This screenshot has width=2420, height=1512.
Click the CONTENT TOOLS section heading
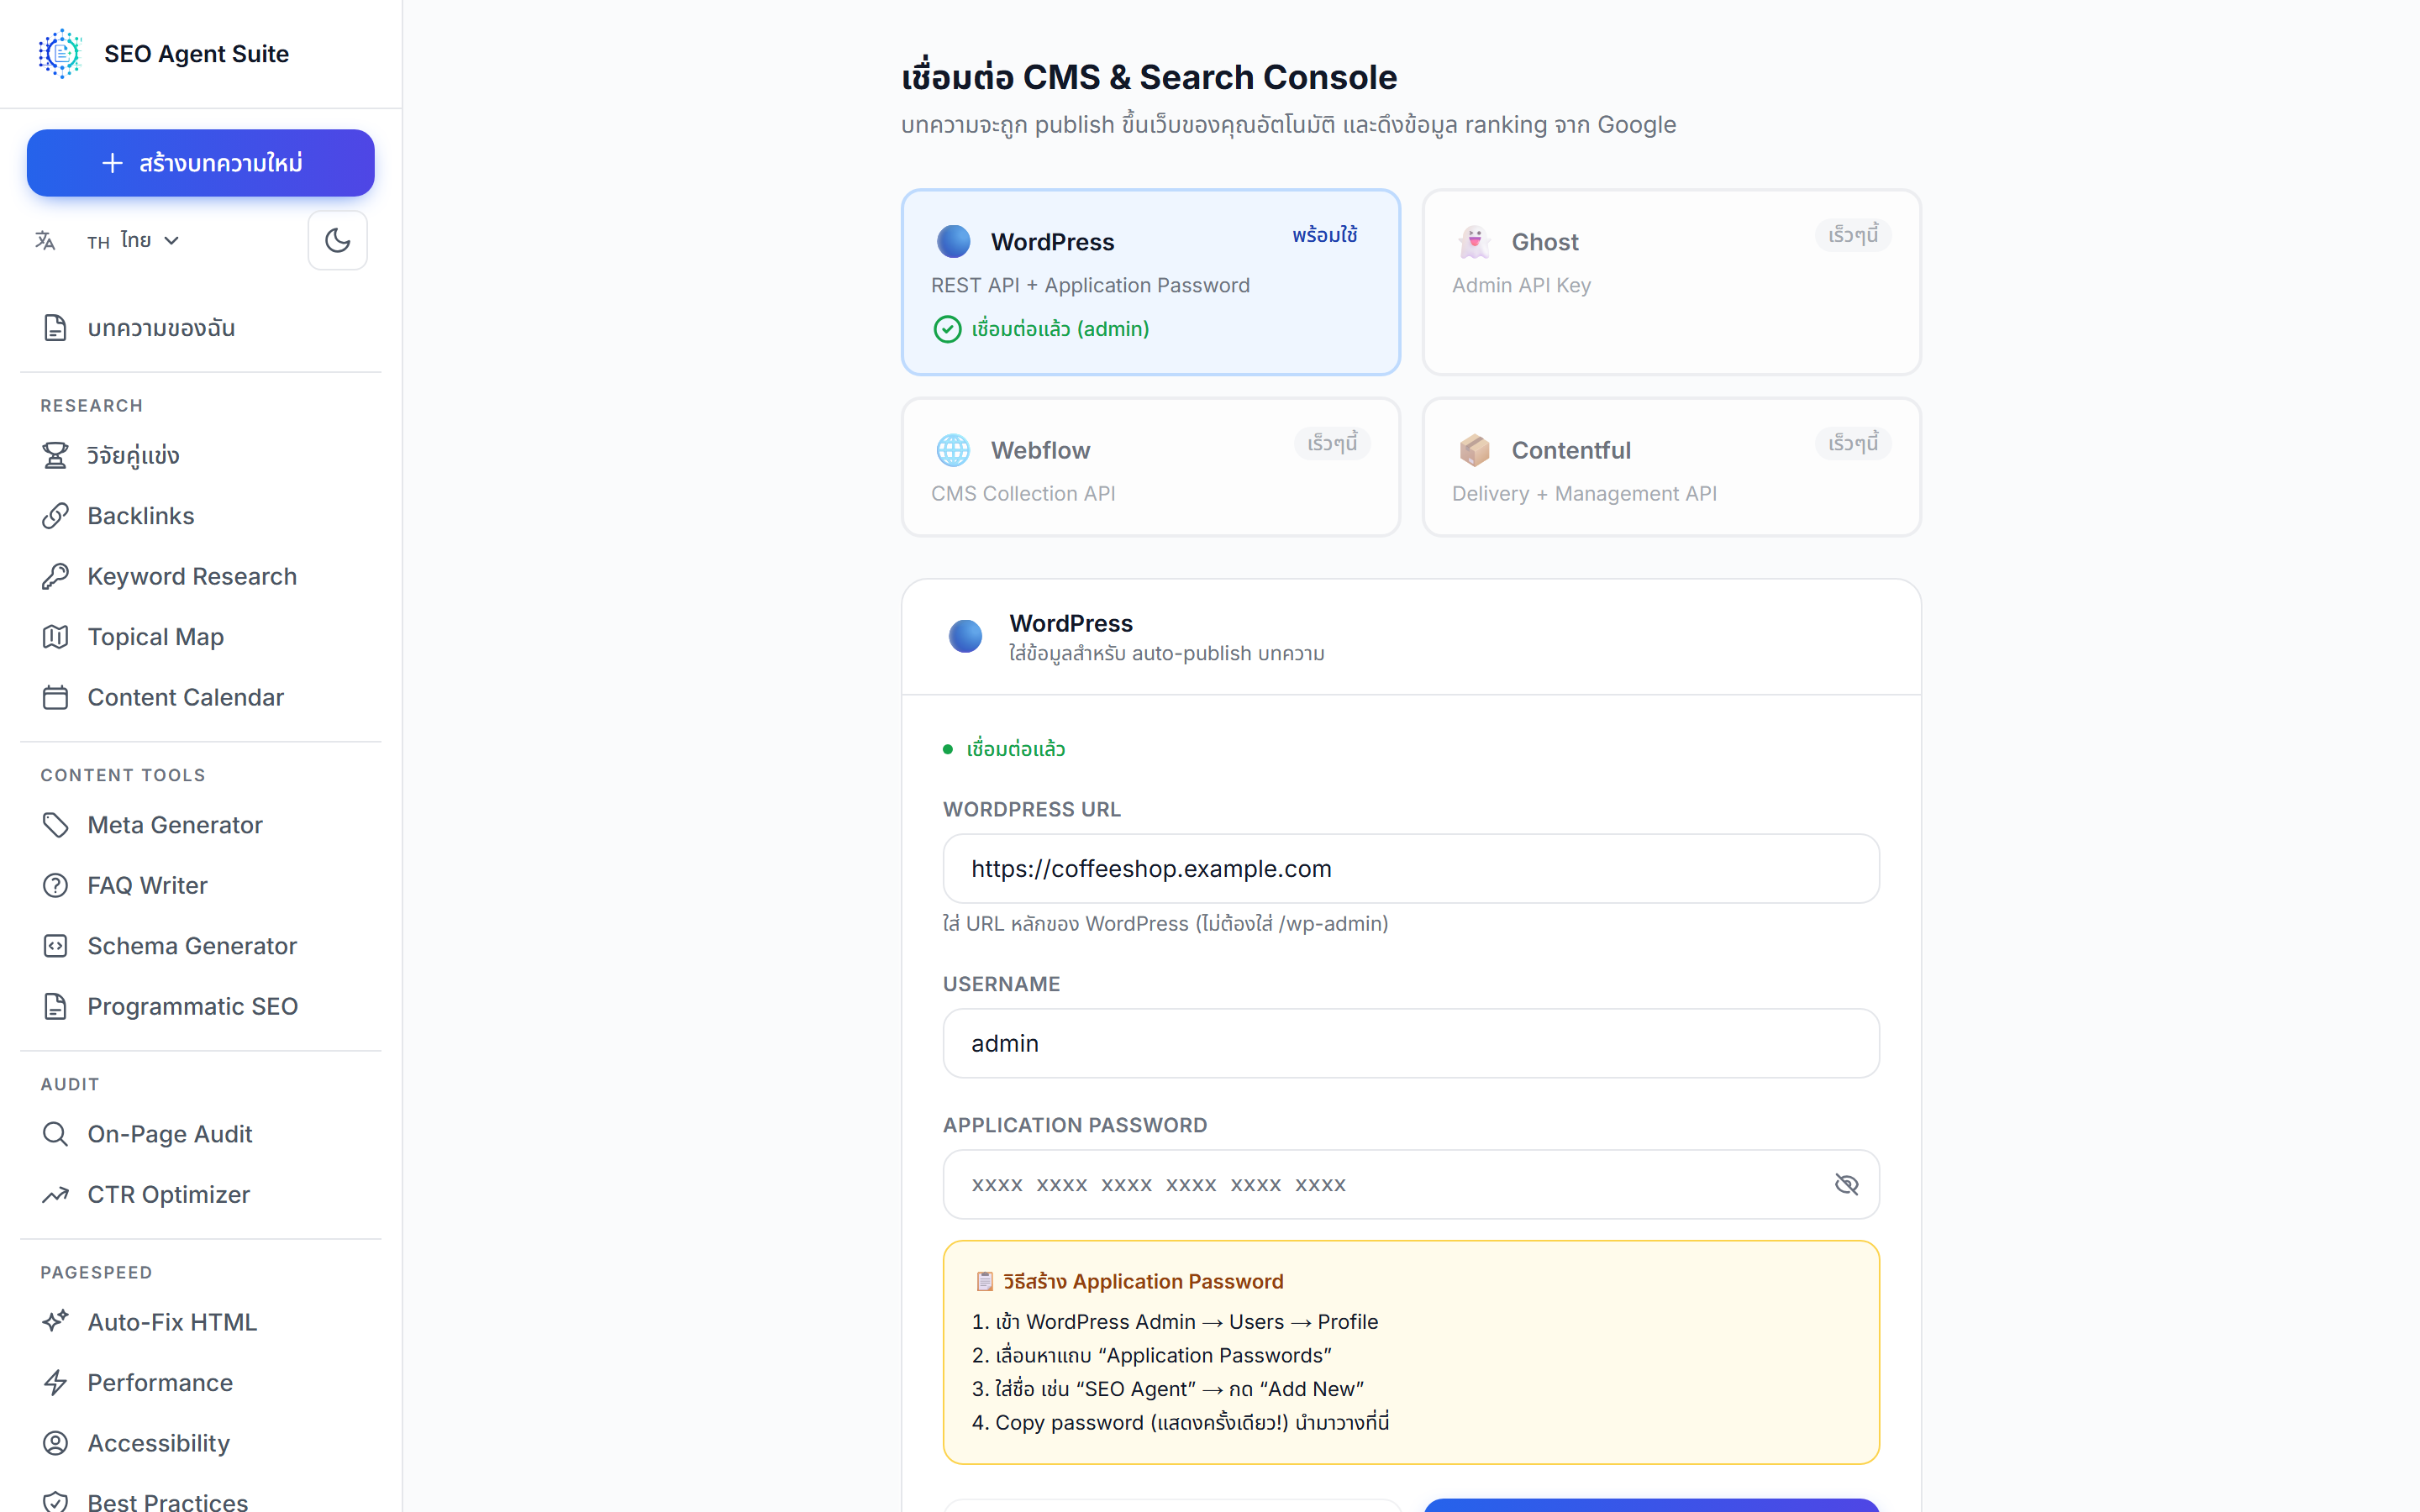tap(123, 776)
